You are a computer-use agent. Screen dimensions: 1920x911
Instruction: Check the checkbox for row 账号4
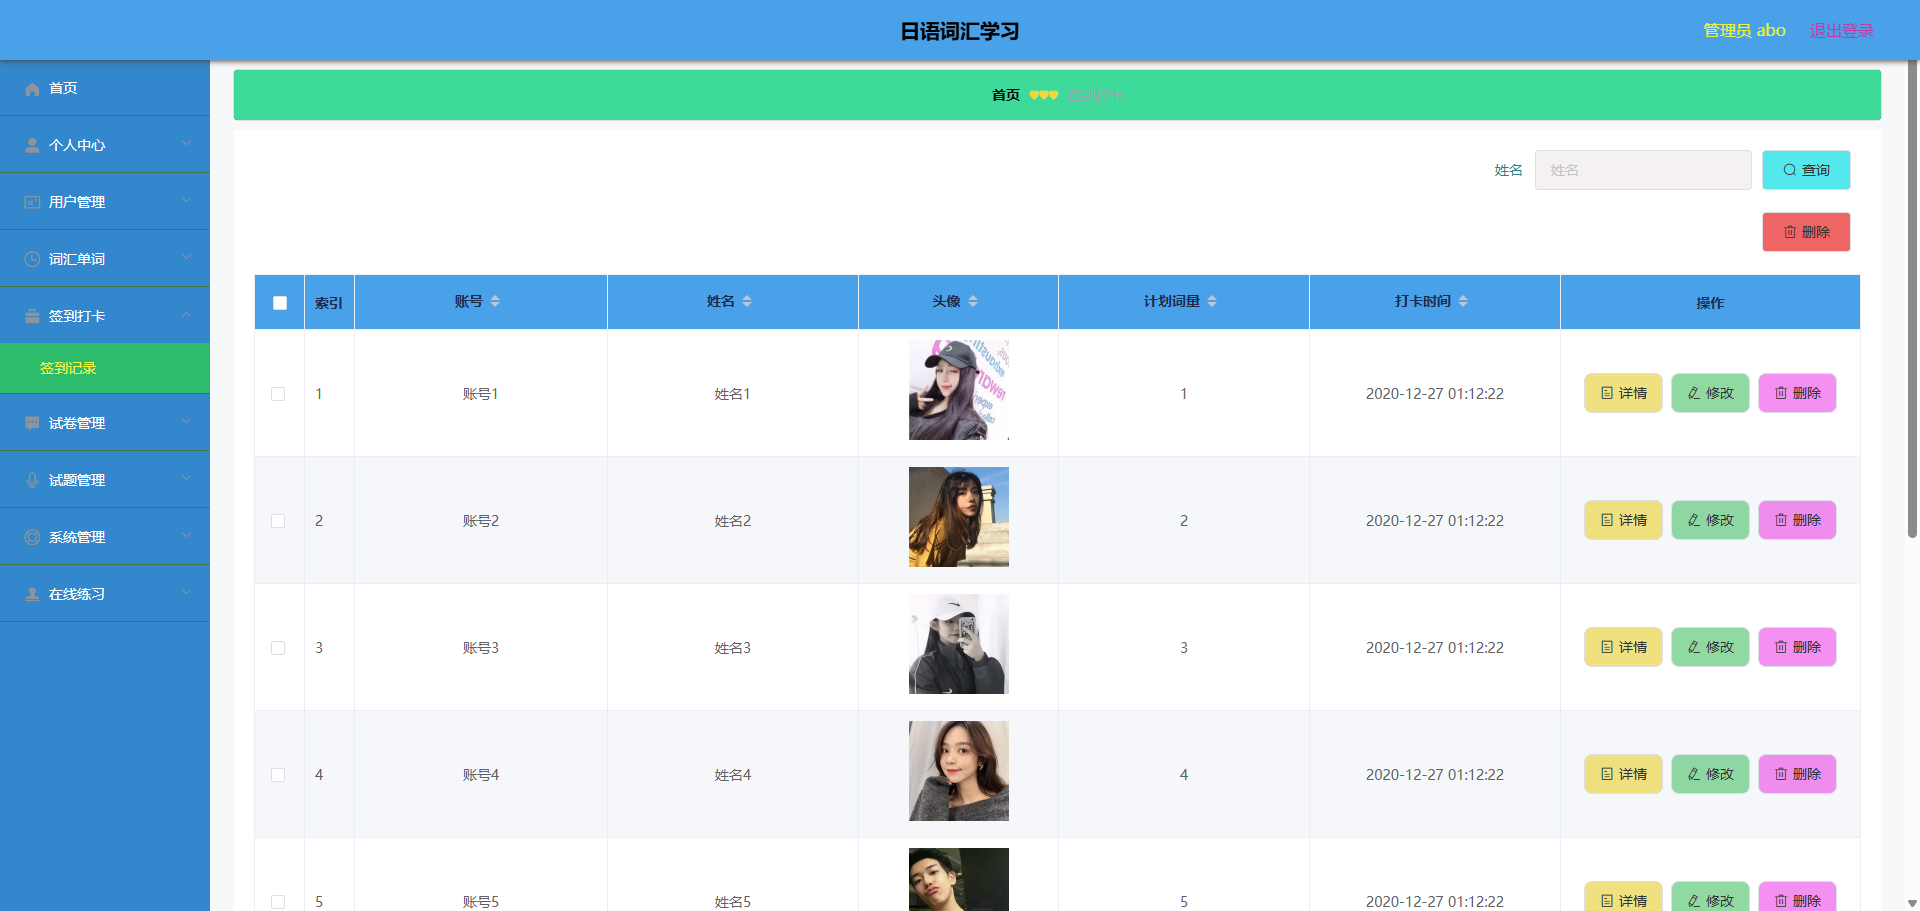(x=278, y=775)
